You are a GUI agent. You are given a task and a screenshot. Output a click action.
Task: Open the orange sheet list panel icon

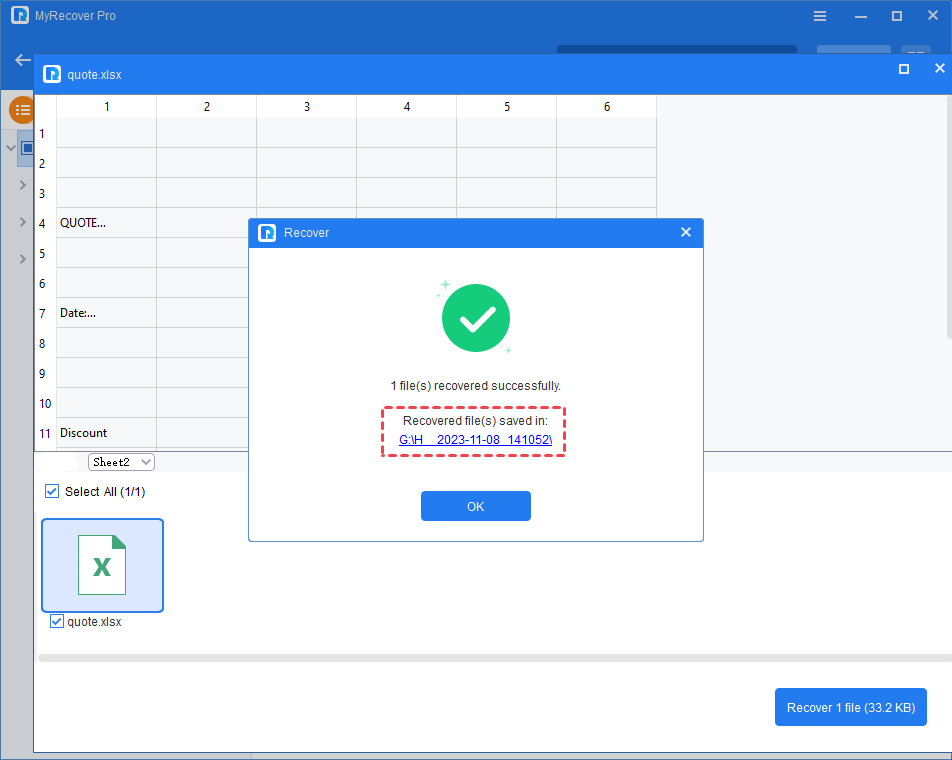pyautogui.click(x=21, y=110)
